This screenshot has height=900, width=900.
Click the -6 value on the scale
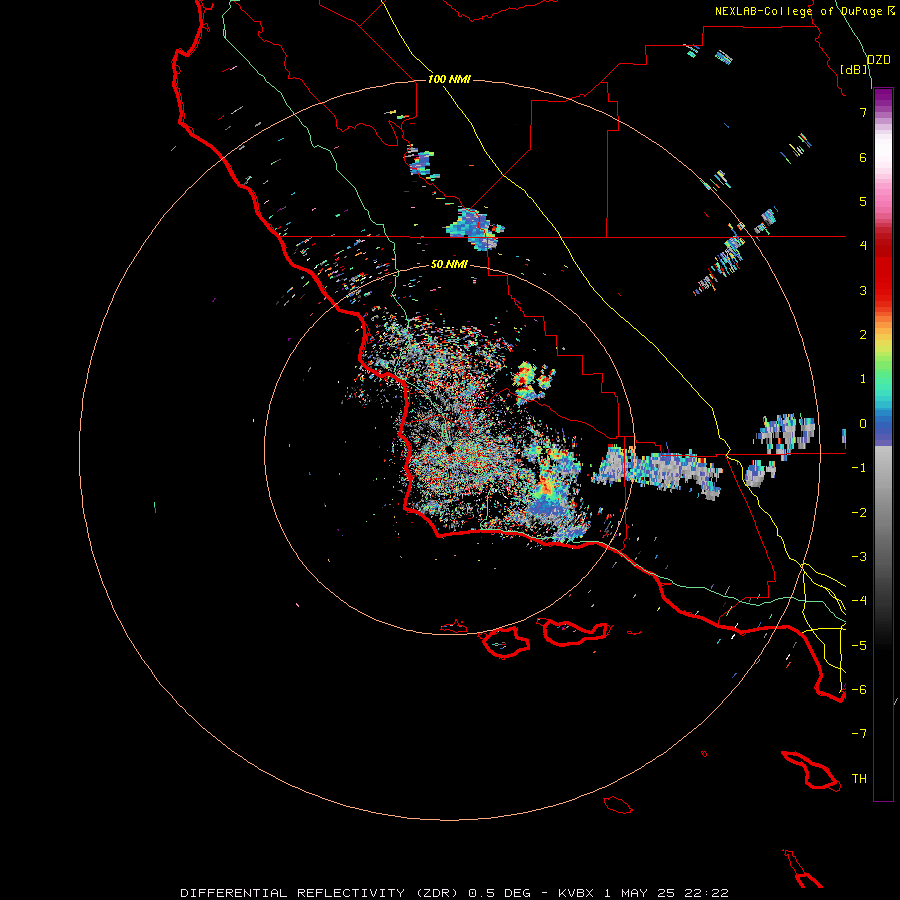[859, 690]
